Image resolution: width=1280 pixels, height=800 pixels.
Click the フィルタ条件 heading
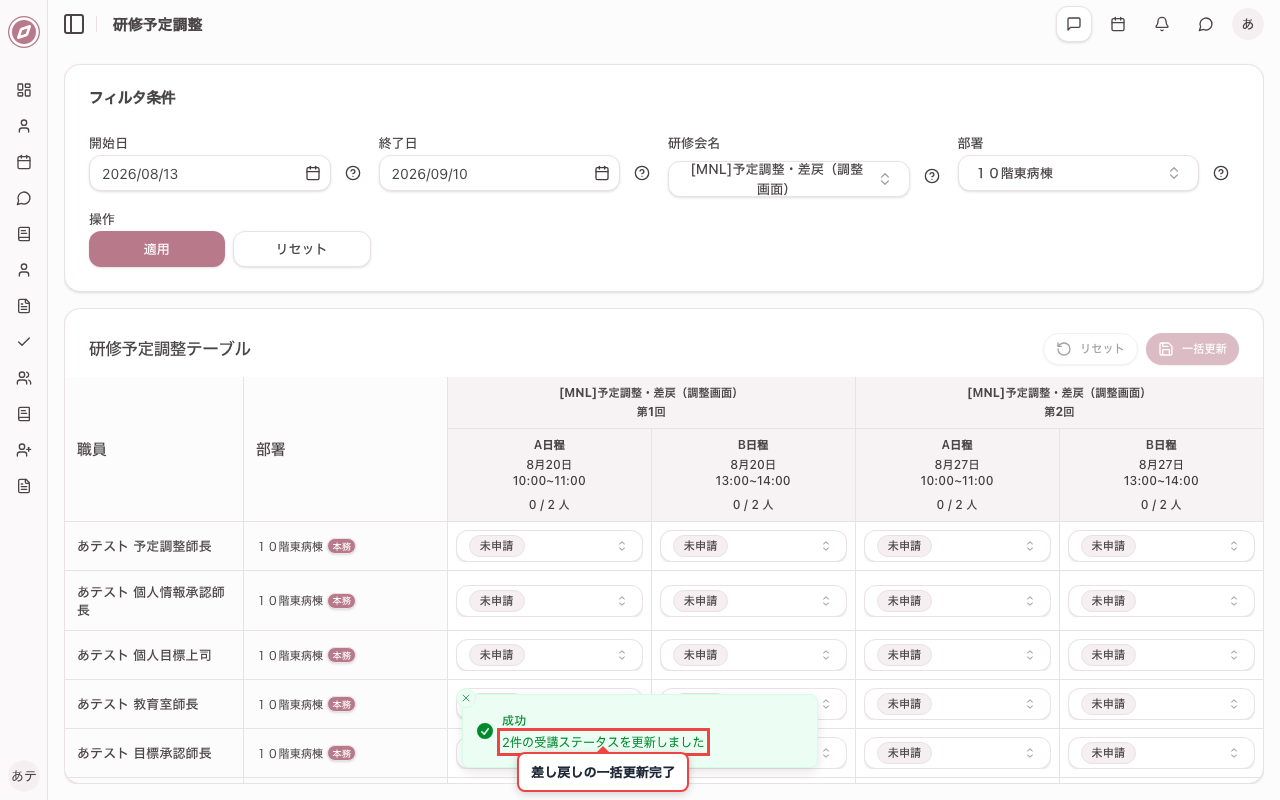[x=132, y=98]
